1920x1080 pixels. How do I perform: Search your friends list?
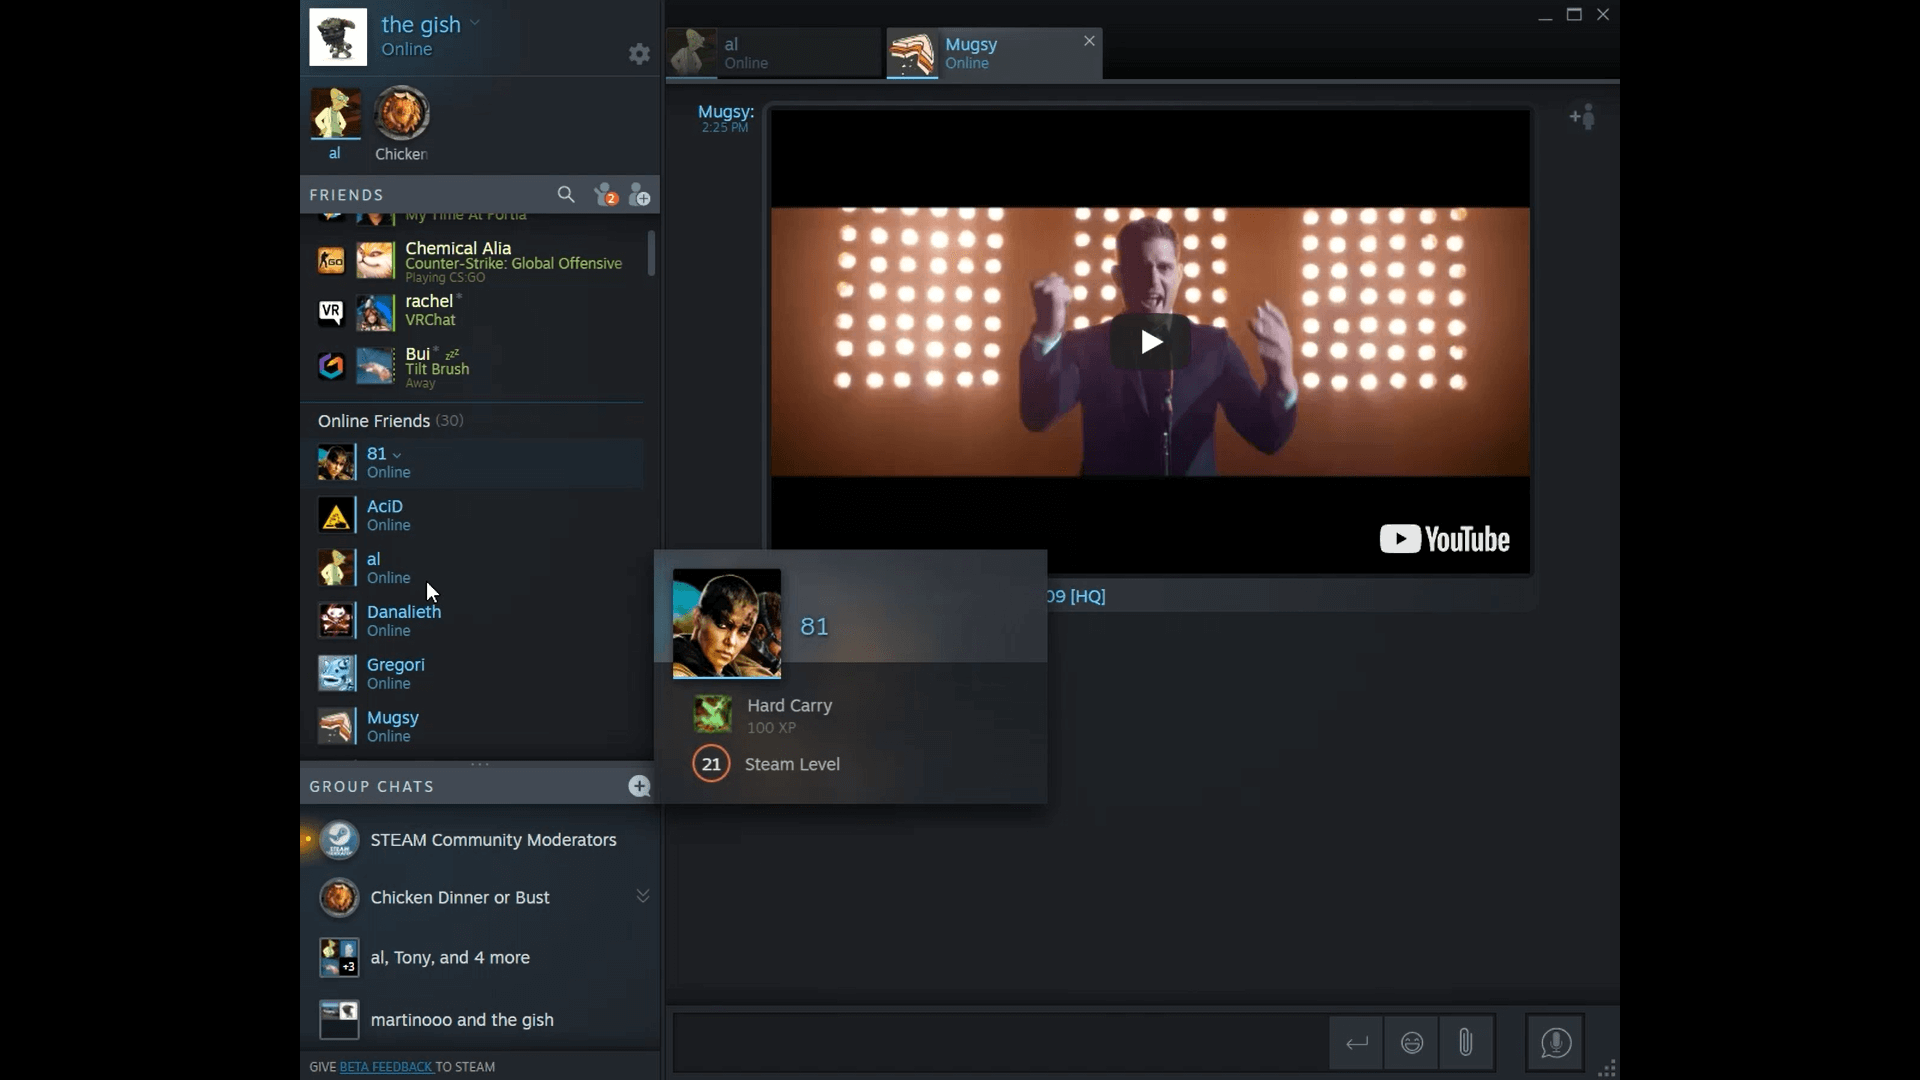click(566, 195)
